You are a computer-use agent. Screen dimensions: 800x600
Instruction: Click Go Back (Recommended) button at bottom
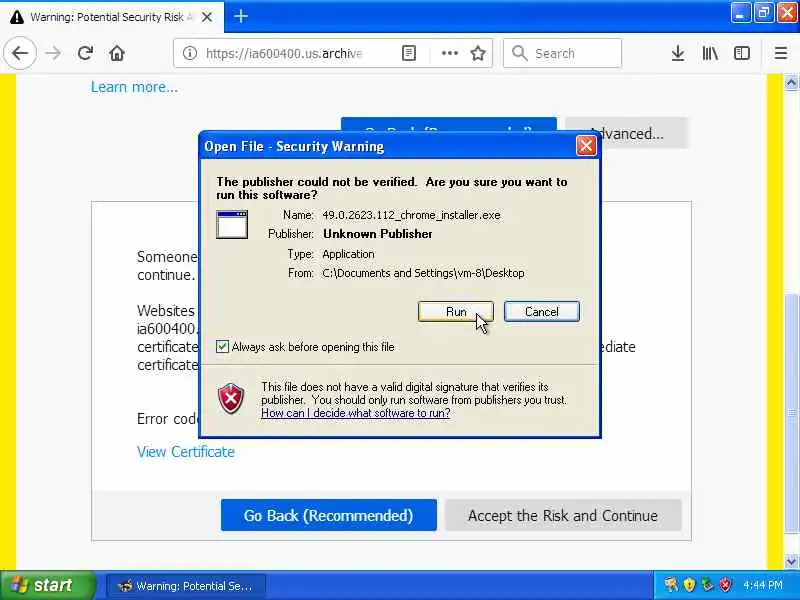click(329, 515)
